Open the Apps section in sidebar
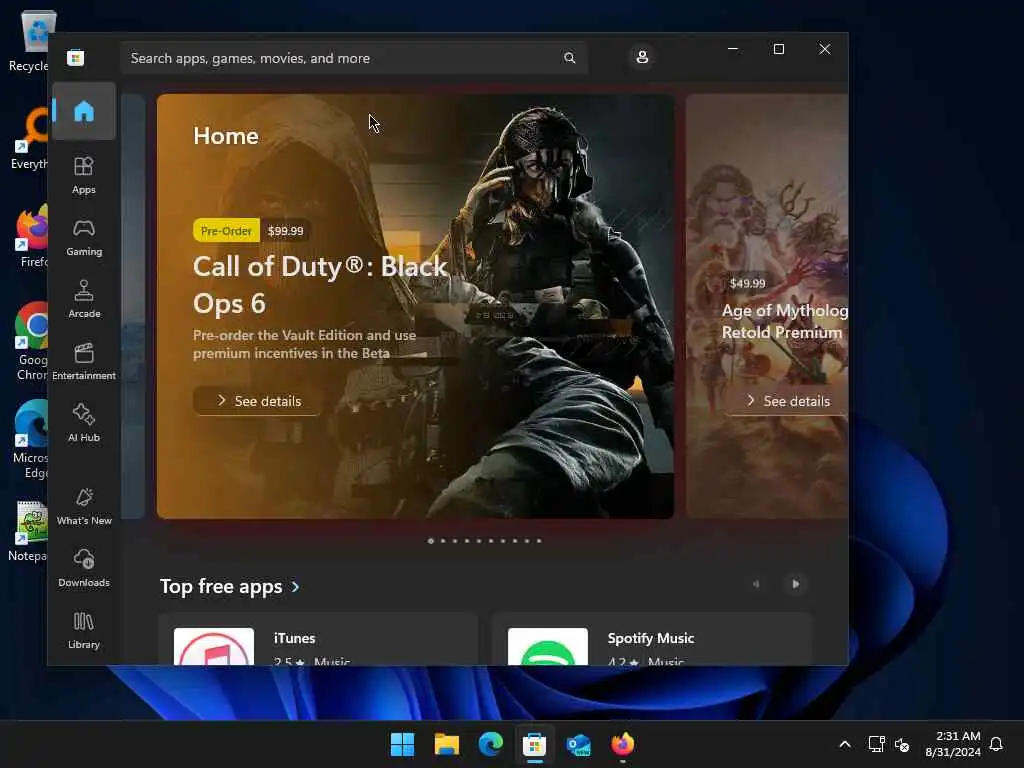Image resolution: width=1024 pixels, height=768 pixels. click(84, 175)
